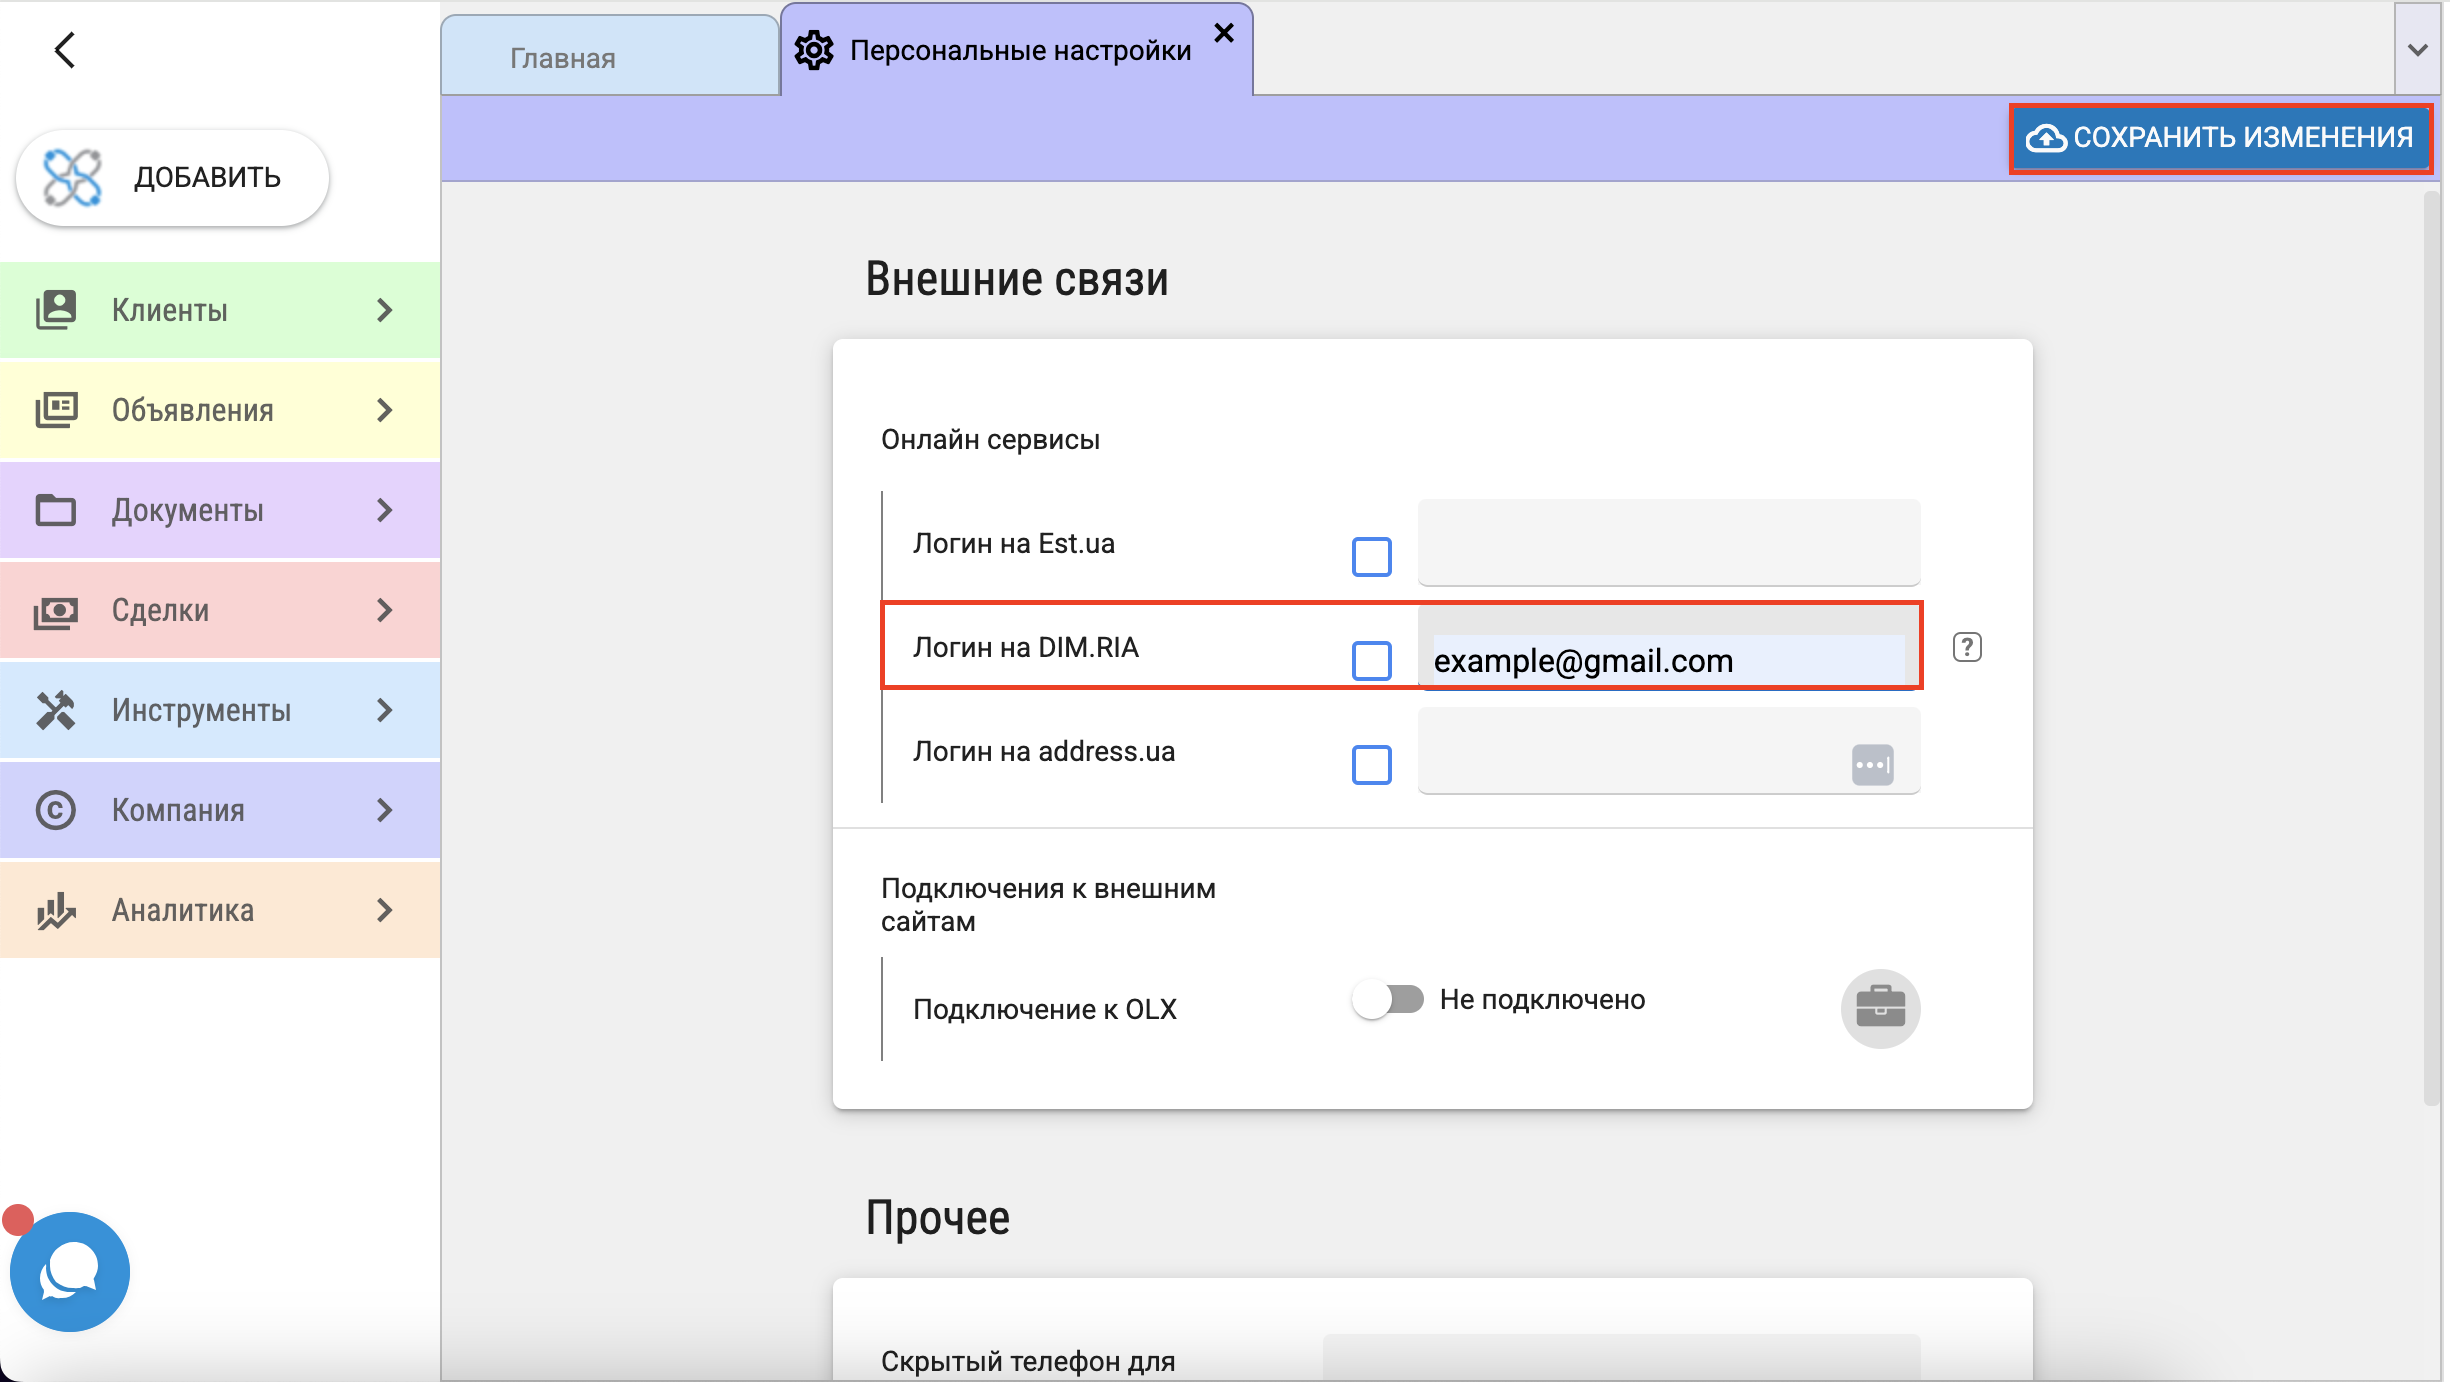The width and height of the screenshot is (2450, 1382).
Task: Check the Логин на DIM.RIA checkbox
Action: (x=1371, y=661)
